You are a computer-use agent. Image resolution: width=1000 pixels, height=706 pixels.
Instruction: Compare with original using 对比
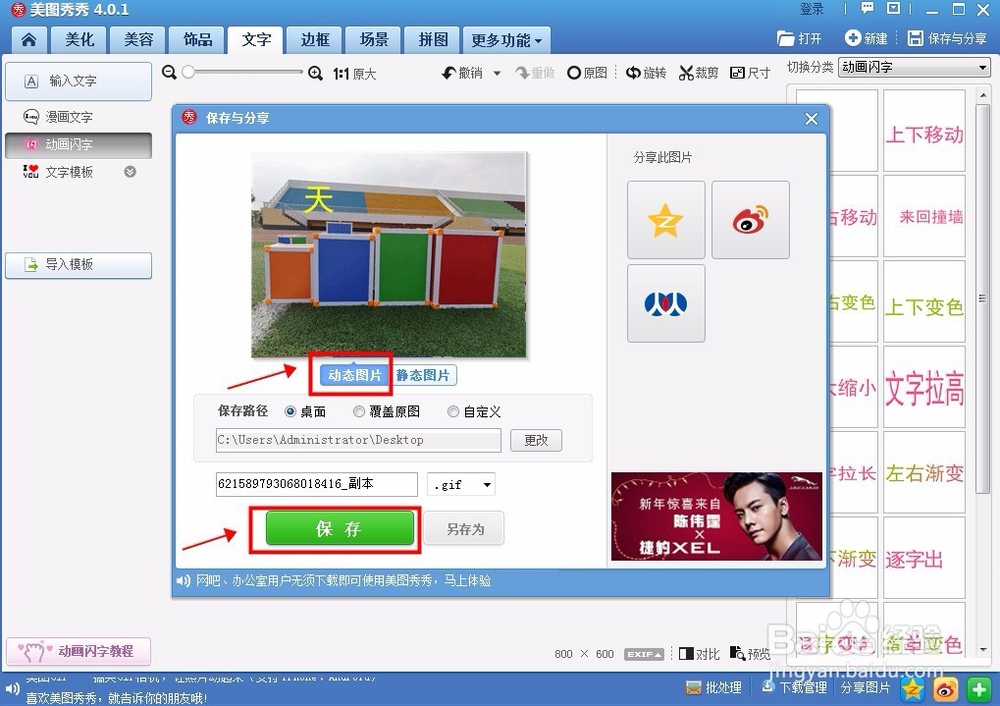click(699, 654)
